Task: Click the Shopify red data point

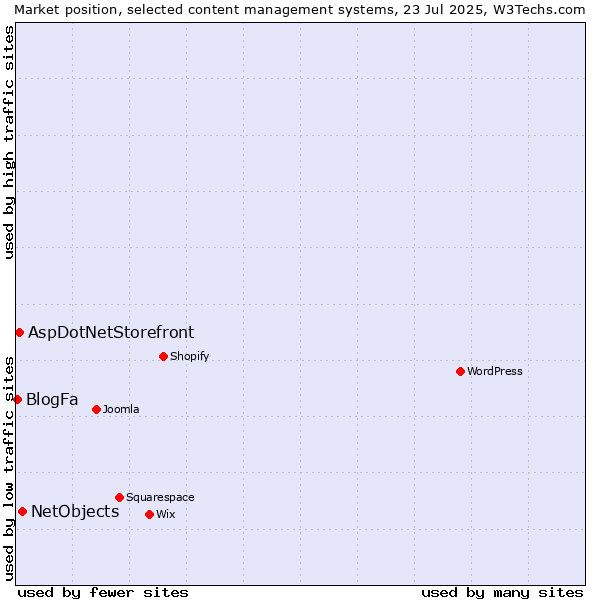Action: 163,357
